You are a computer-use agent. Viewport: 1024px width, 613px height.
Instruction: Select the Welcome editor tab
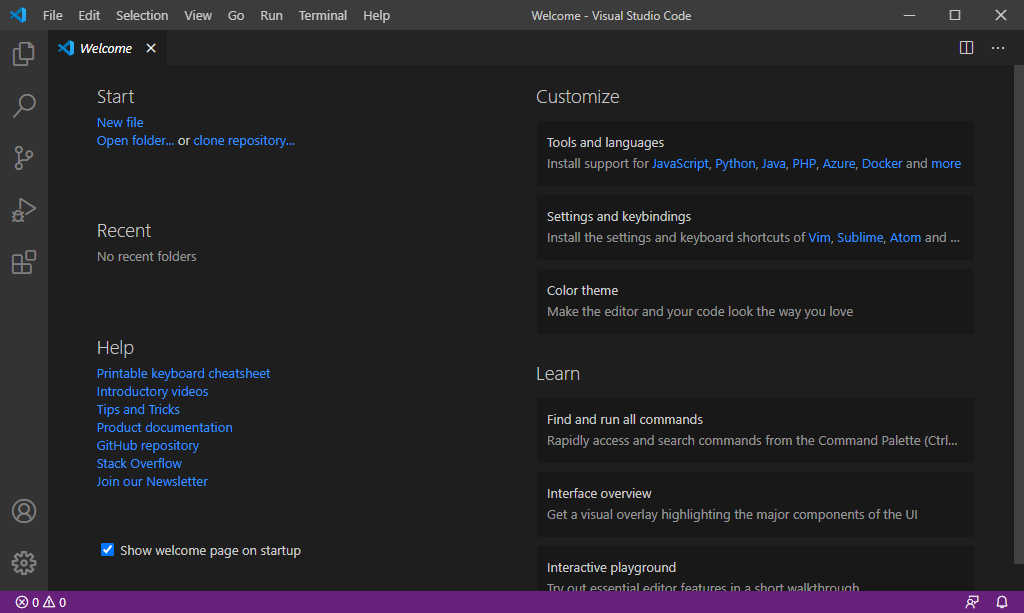click(108, 48)
